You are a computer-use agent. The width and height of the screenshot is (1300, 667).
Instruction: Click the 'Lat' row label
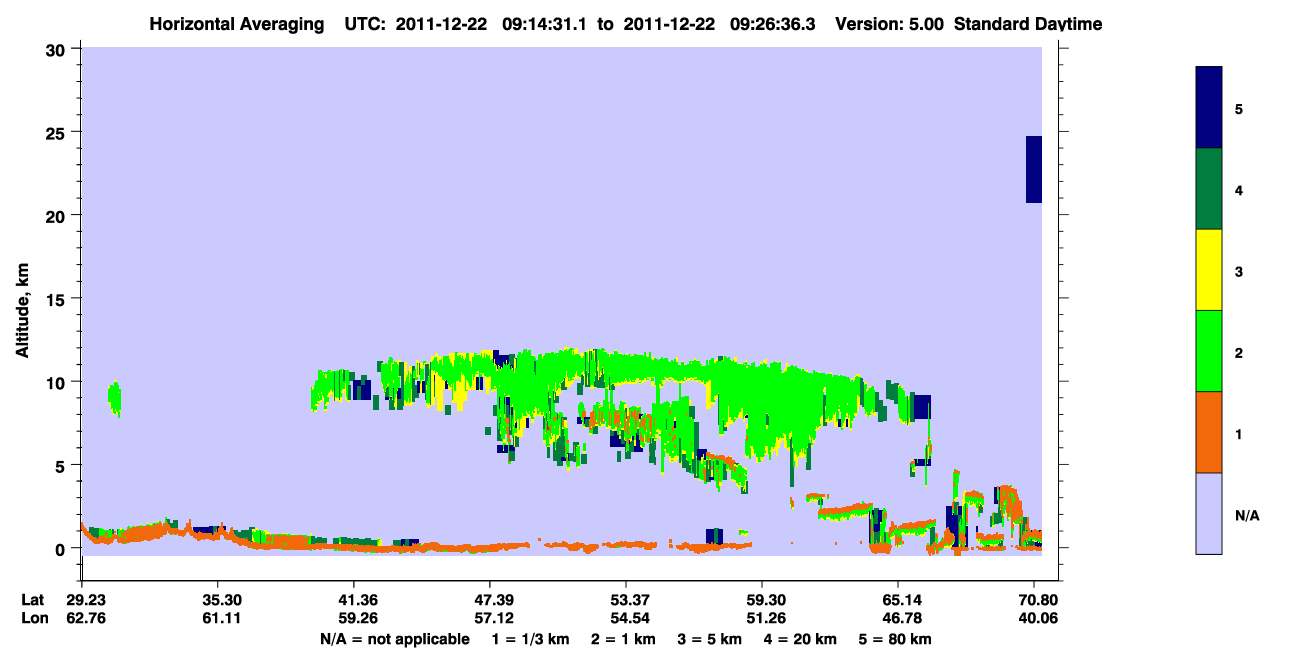point(32,600)
